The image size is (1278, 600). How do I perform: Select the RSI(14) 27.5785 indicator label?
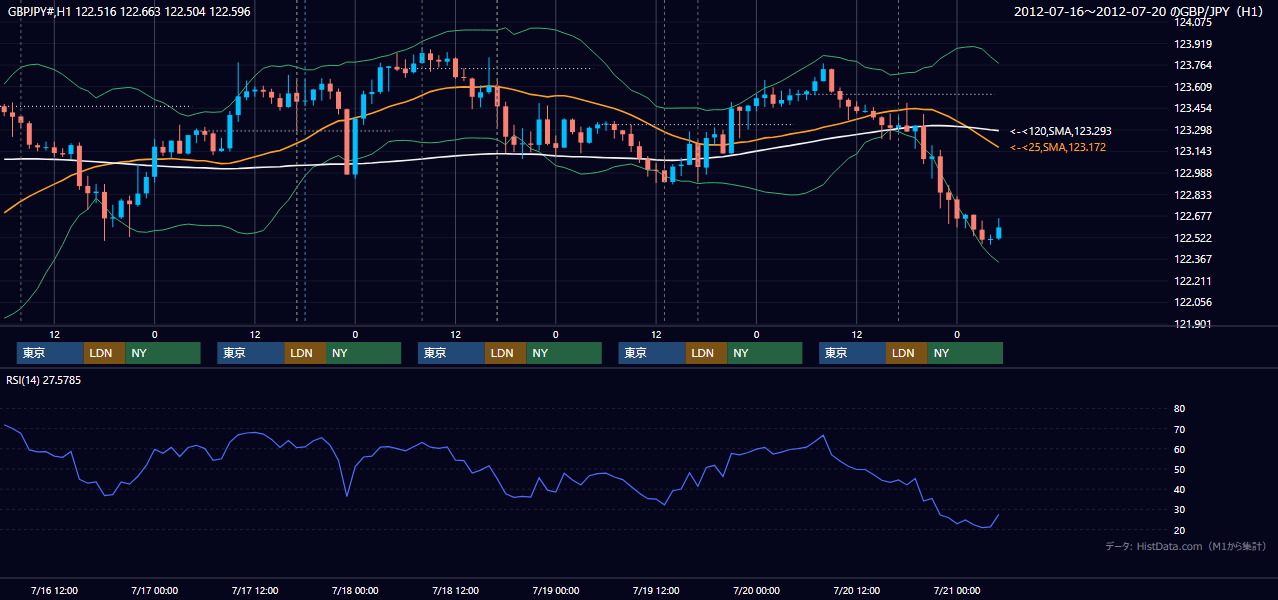44,381
